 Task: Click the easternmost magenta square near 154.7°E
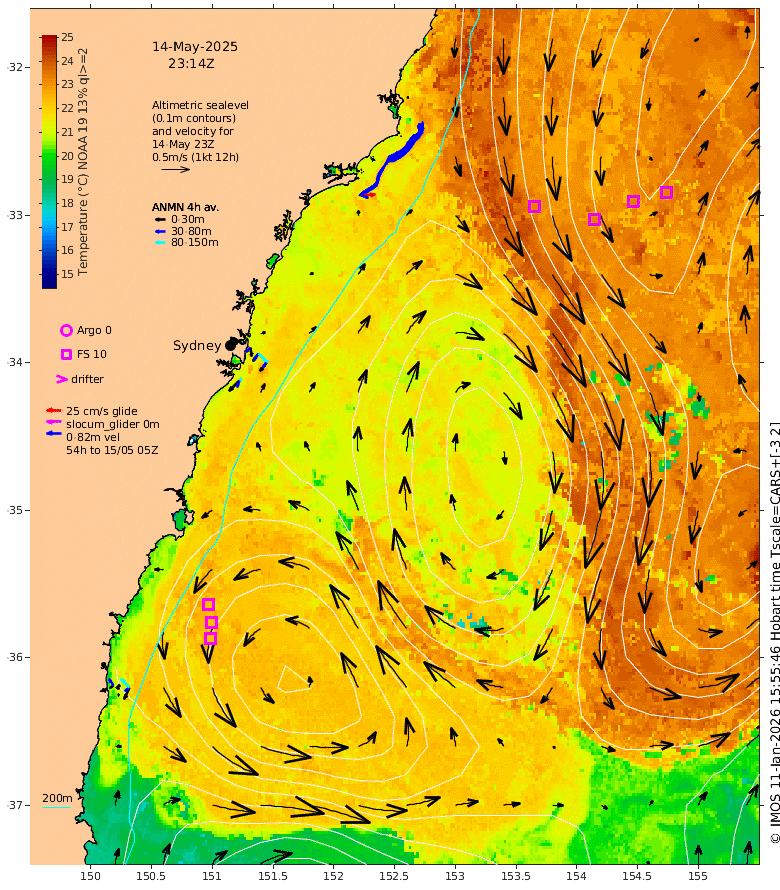coord(666,192)
